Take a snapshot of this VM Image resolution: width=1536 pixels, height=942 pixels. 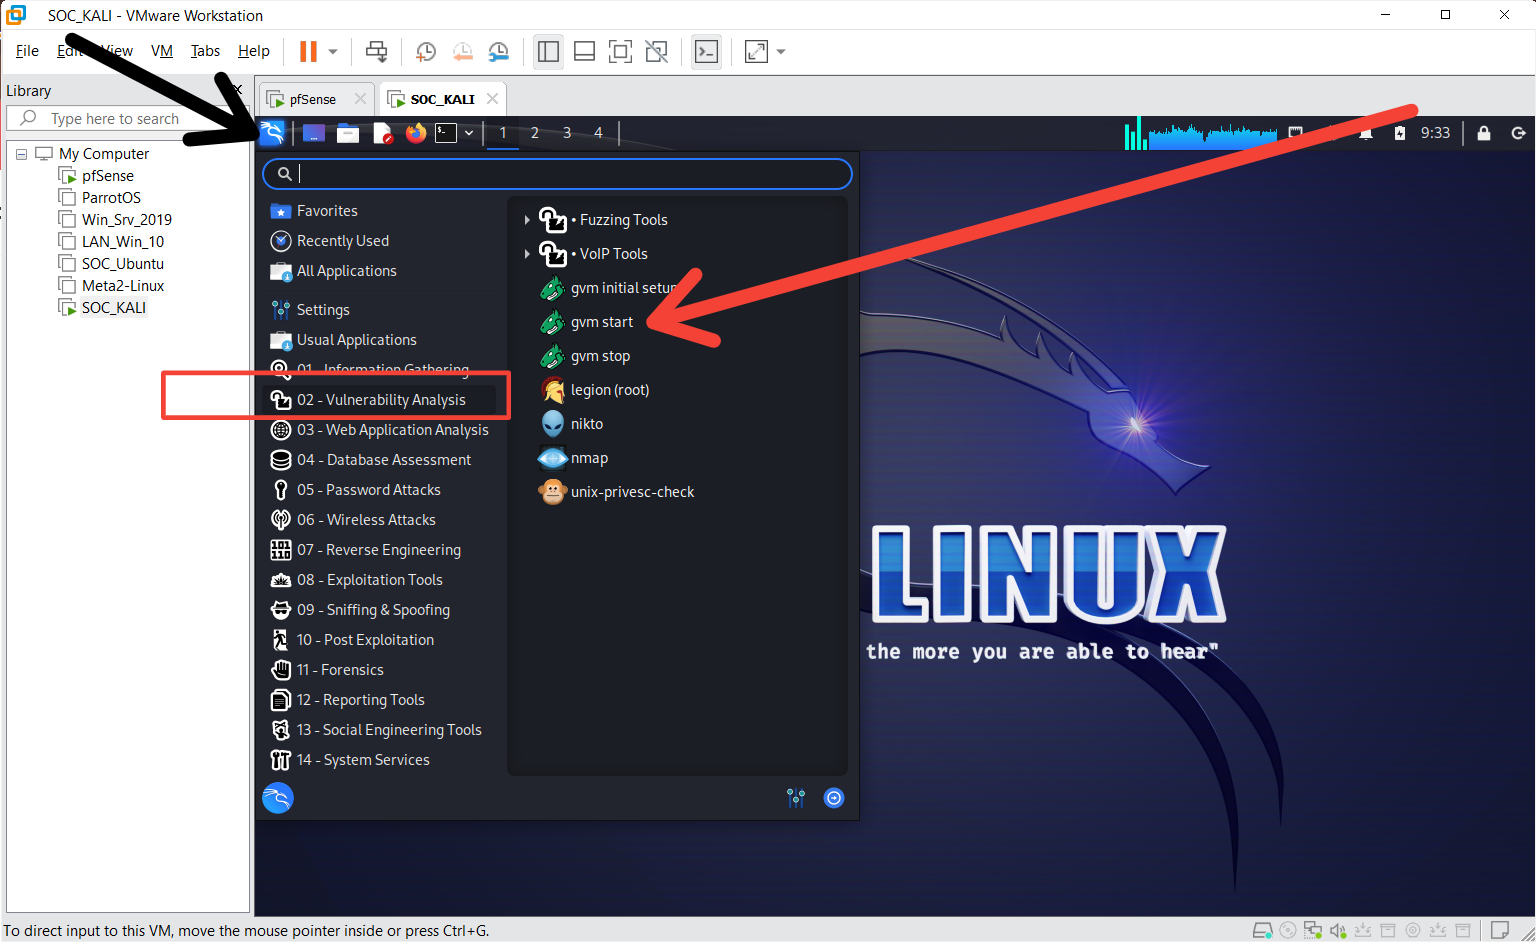tap(426, 52)
